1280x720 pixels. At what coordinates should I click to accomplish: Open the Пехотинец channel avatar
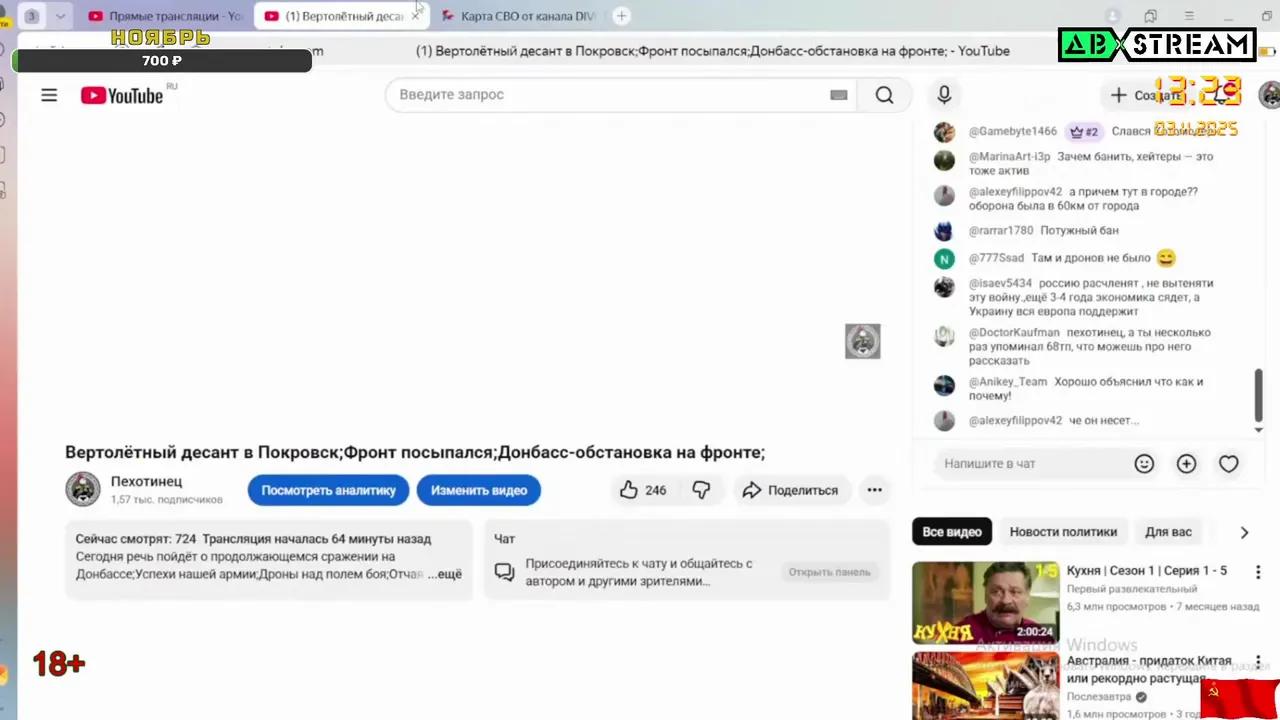tap(83, 489)
